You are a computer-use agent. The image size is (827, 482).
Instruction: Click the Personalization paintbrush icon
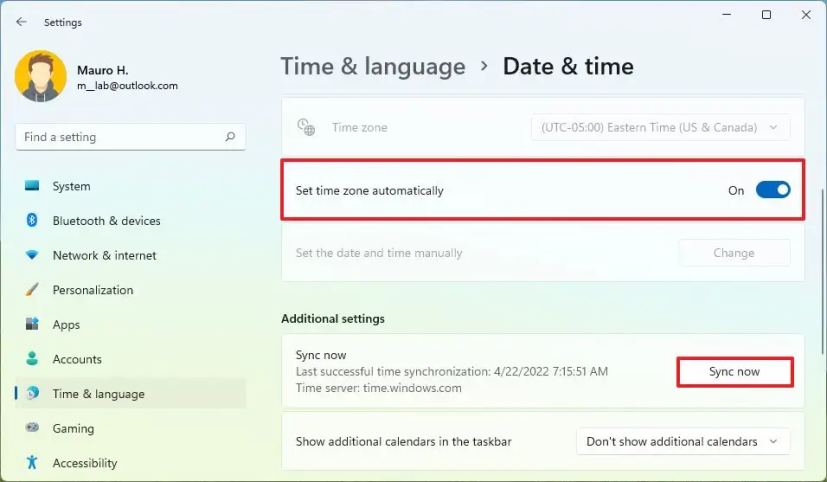pyautogui.click(x=32, y=290)
